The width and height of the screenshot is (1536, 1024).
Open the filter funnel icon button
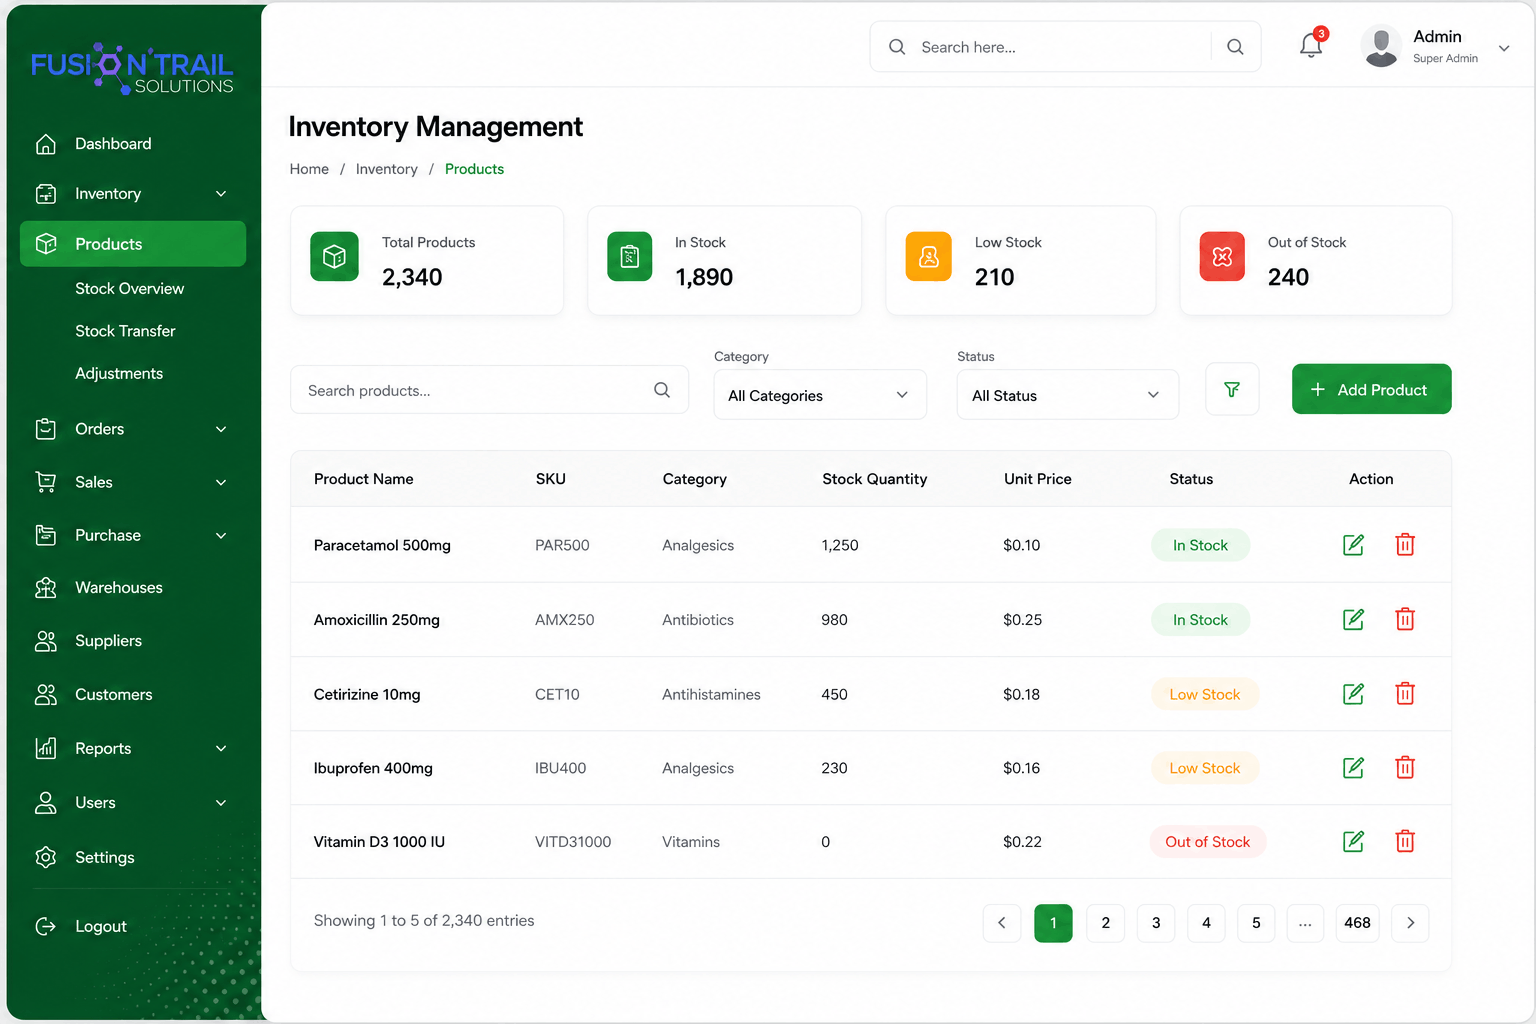tap(1232, 389)
